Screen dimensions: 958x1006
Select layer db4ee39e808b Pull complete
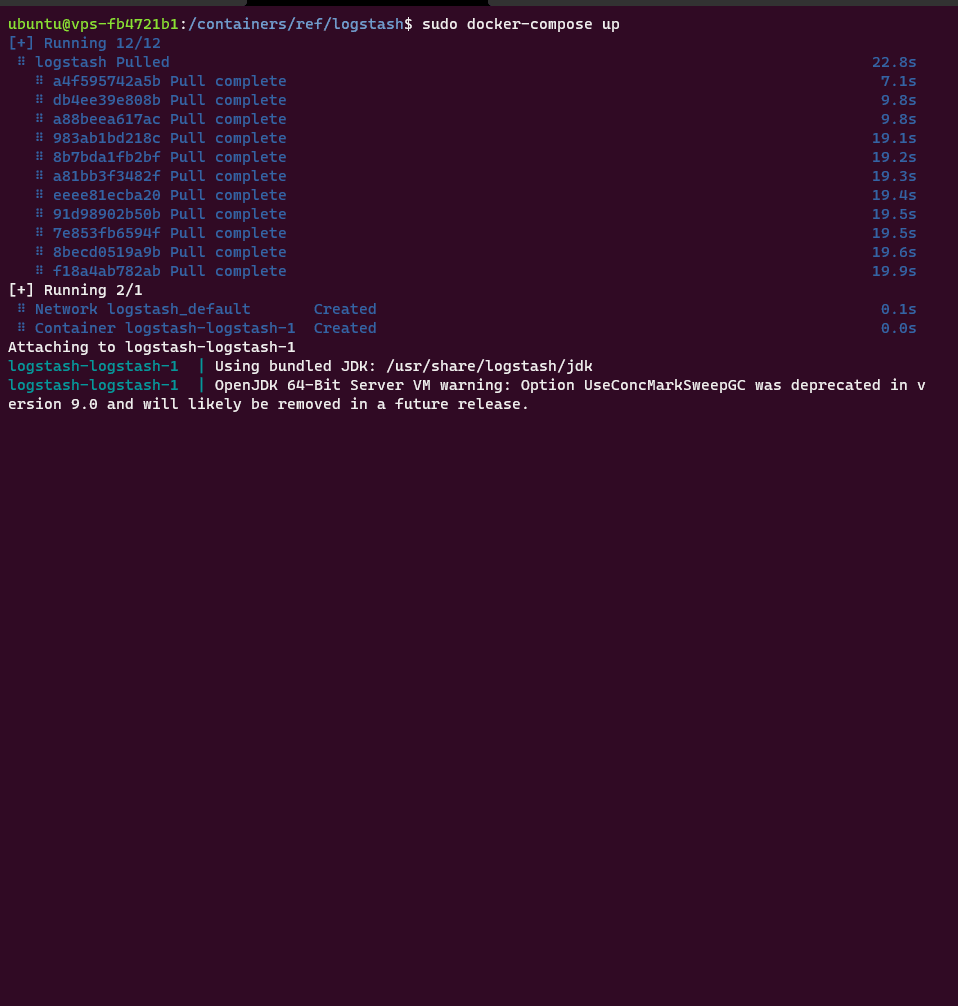169,100
